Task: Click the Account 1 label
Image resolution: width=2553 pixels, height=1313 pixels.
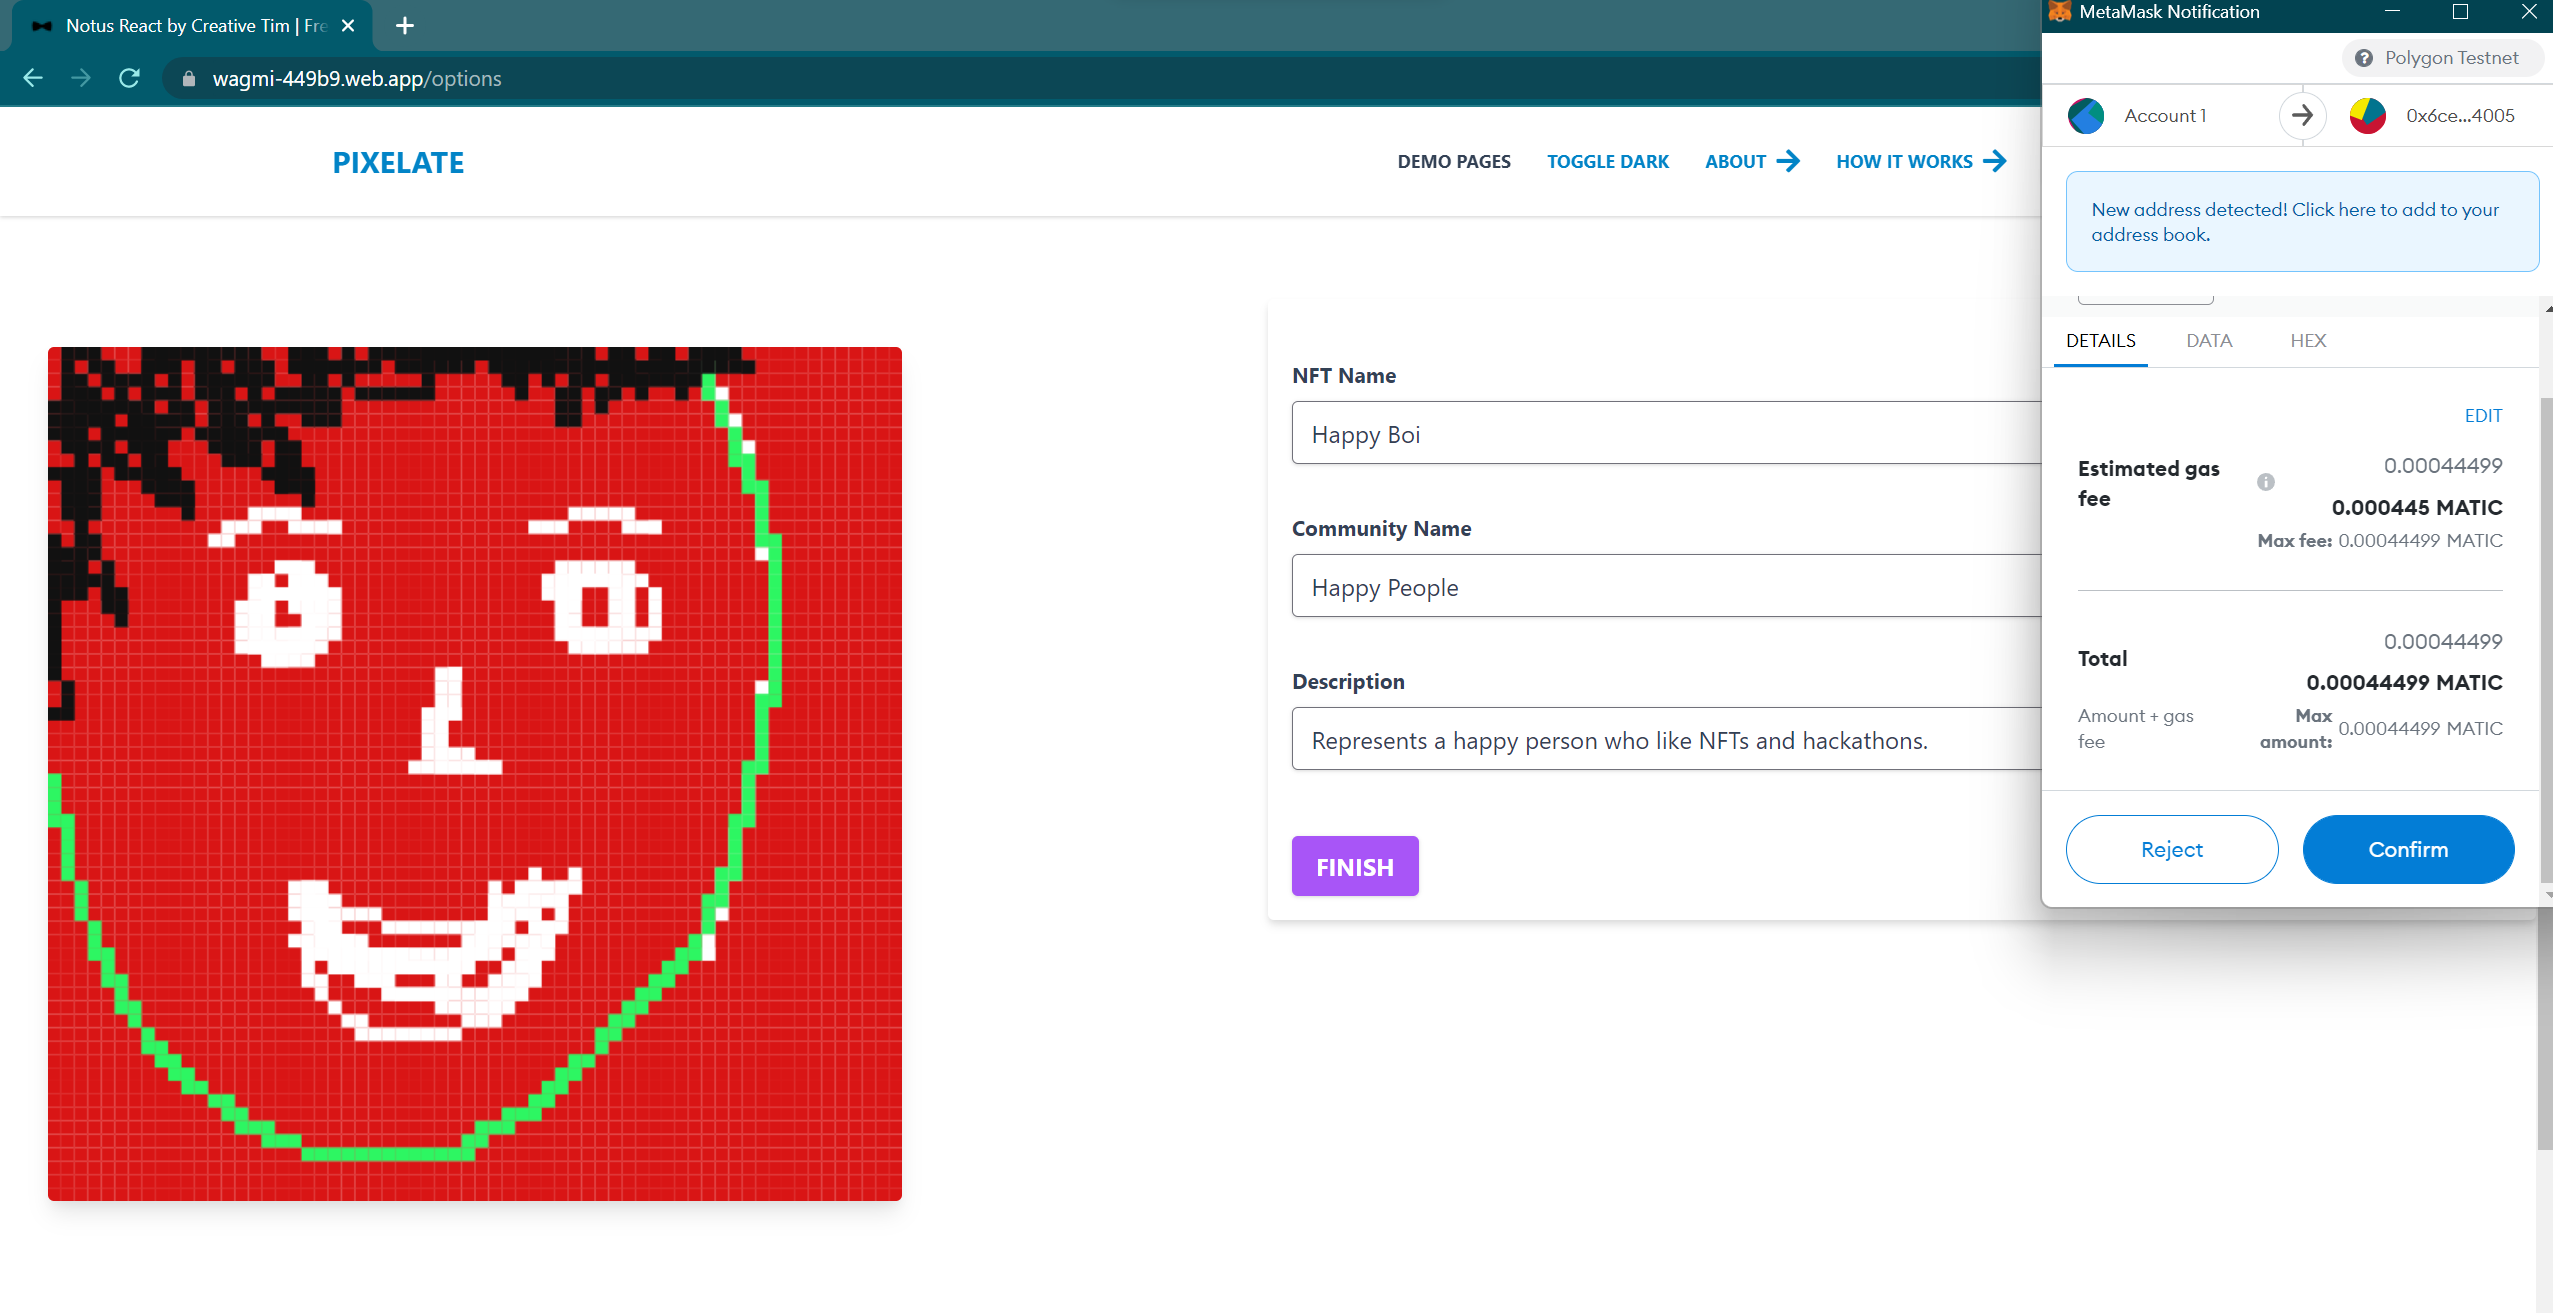Action: click(2165, 116)
